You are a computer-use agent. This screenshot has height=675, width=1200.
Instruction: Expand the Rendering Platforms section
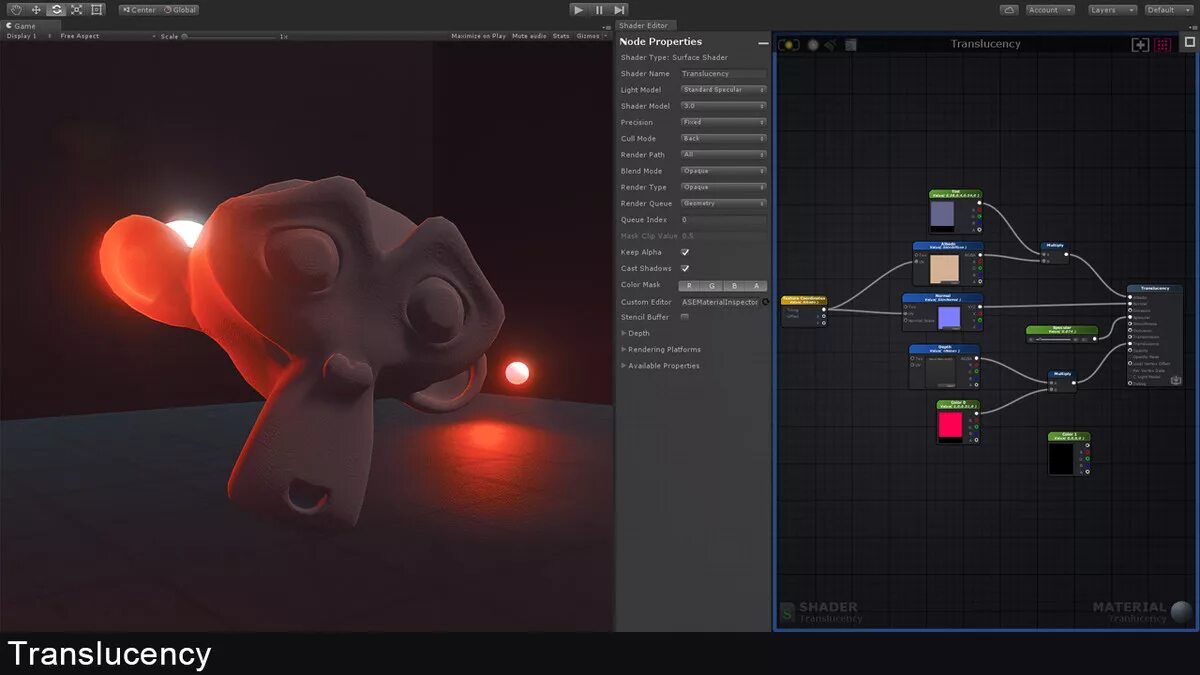click(x=662, y=349)
